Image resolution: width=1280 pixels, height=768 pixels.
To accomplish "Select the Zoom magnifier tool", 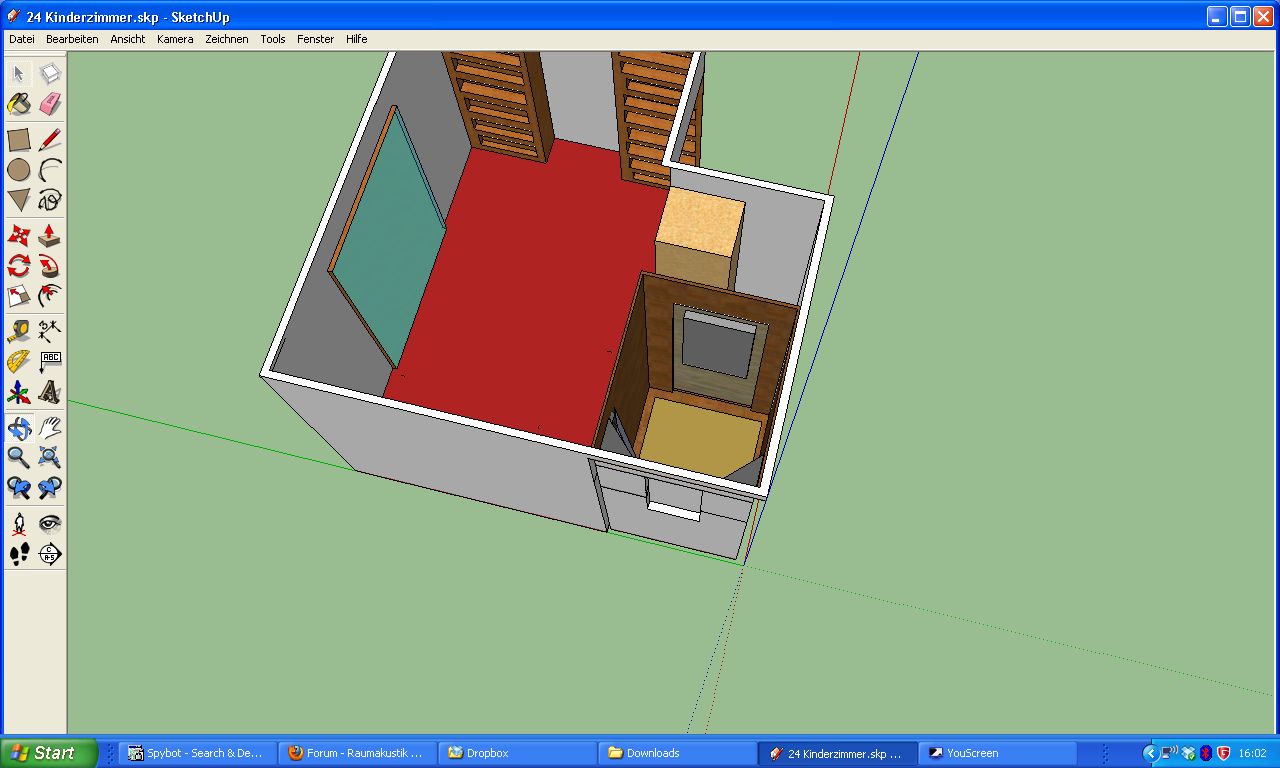I will tap(19, 458).
